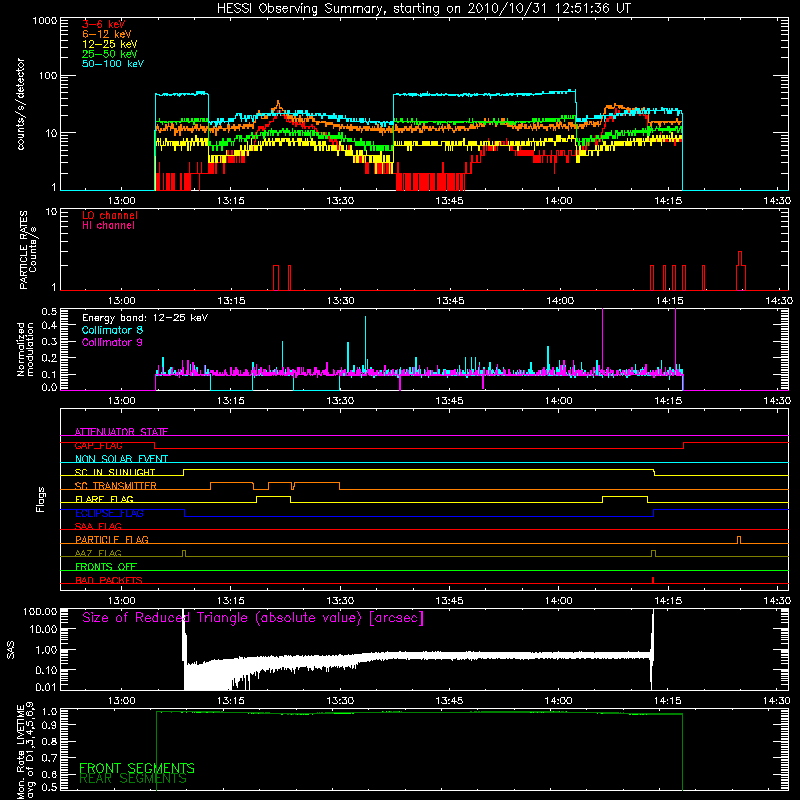This screenshot has width=800, height=800.
Task: Click the Mon. Rate LIVETIME axis title
Action: (x=26, y=751)
